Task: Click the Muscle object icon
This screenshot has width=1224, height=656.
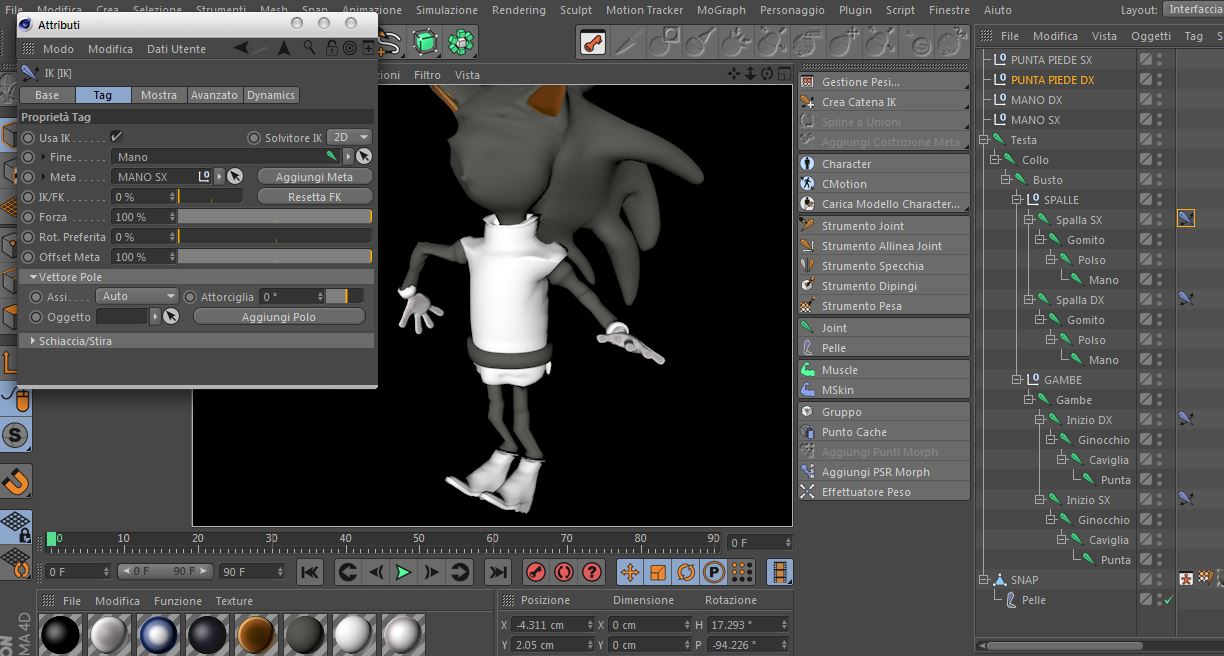Action: [808, 370]
